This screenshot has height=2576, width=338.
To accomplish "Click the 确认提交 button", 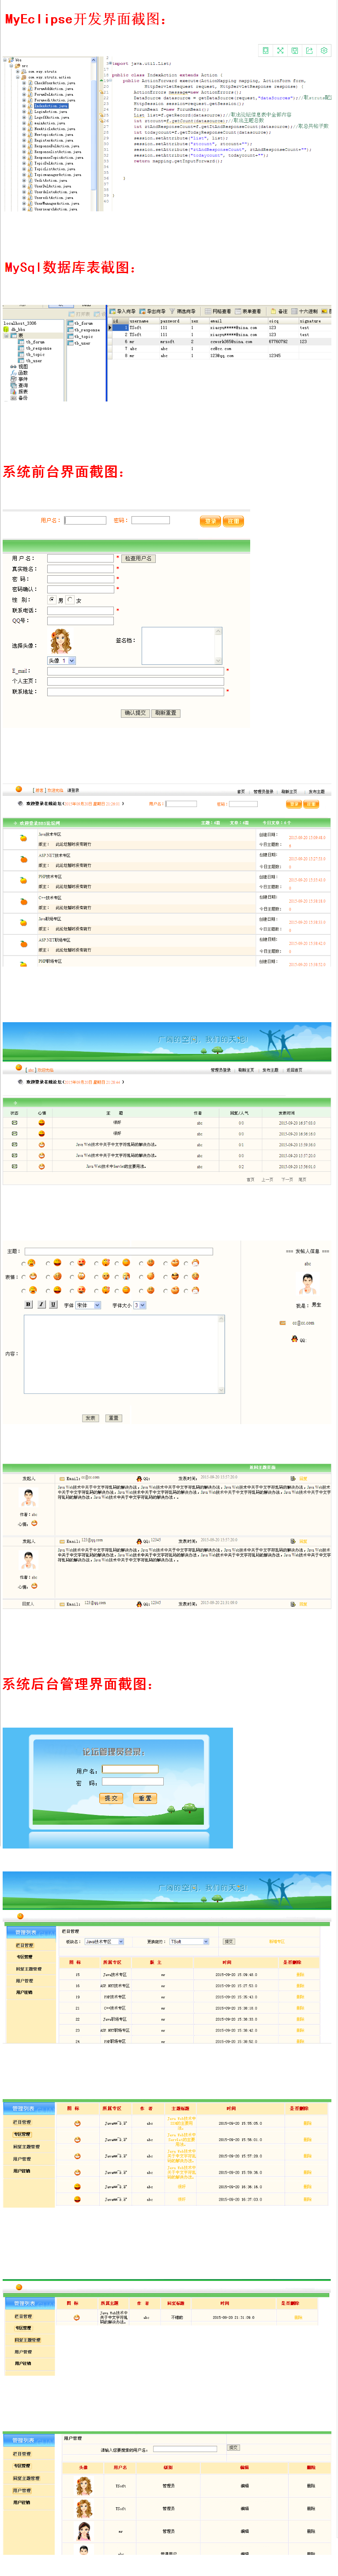I will pos(134,713).
